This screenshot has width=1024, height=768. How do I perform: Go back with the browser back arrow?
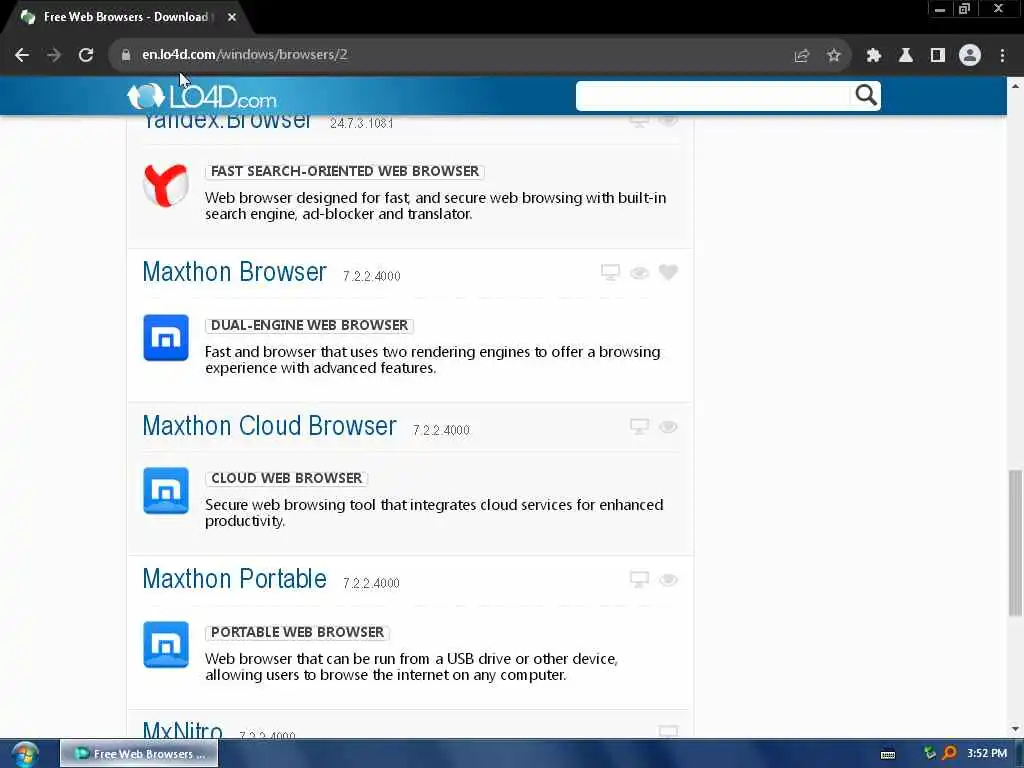point(22,55)
